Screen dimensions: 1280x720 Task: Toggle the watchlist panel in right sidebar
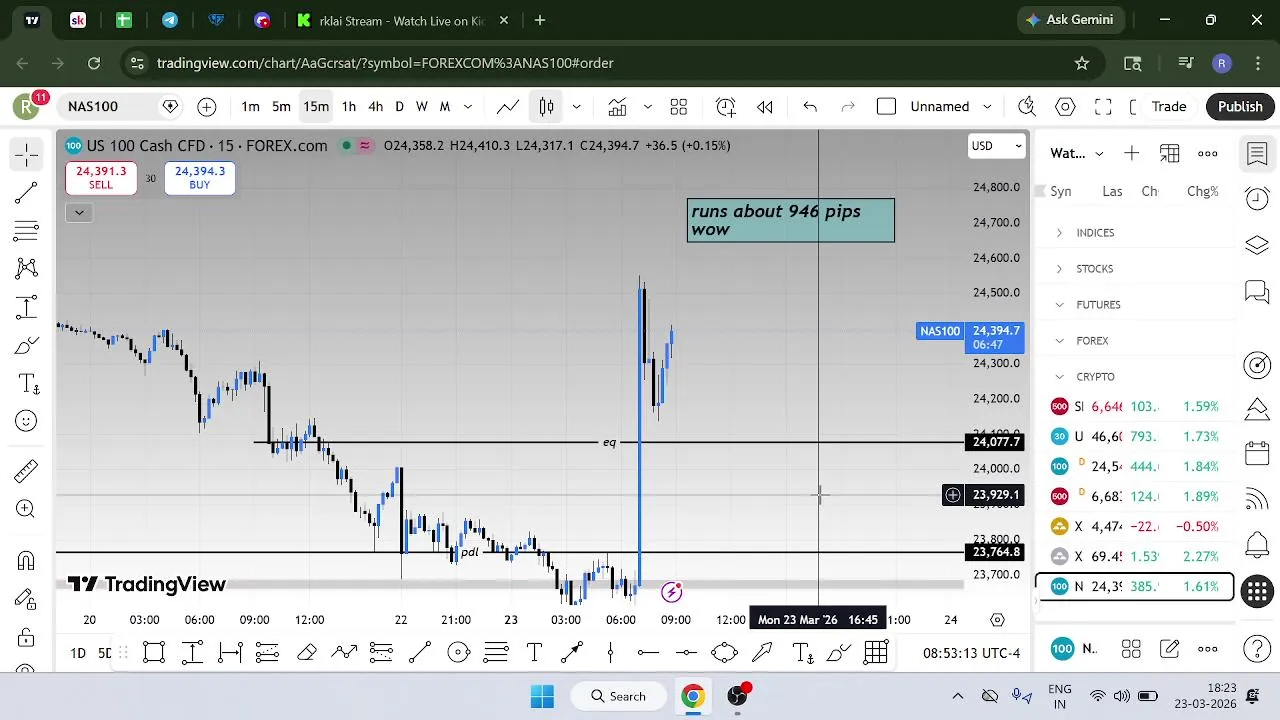pyautogui.click(x=1257, y=153)
